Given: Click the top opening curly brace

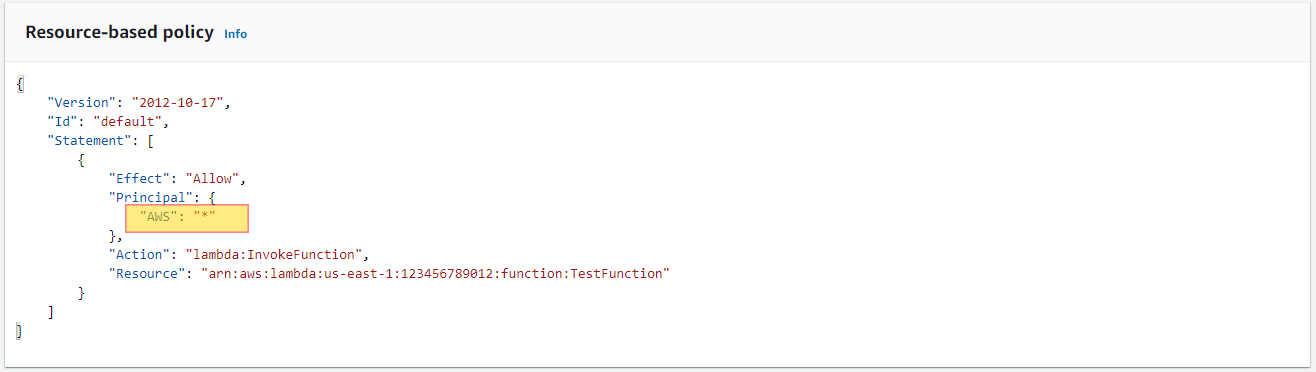Looking at the screenshot, I should (20, 83).
